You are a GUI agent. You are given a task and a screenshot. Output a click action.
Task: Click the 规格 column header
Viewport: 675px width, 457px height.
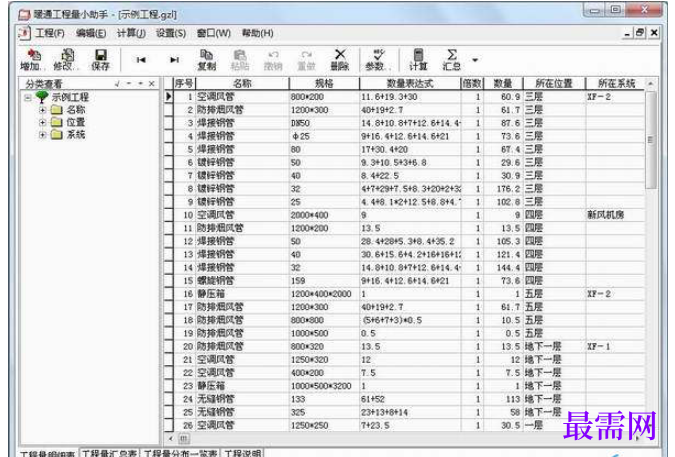tap(324, 83)
